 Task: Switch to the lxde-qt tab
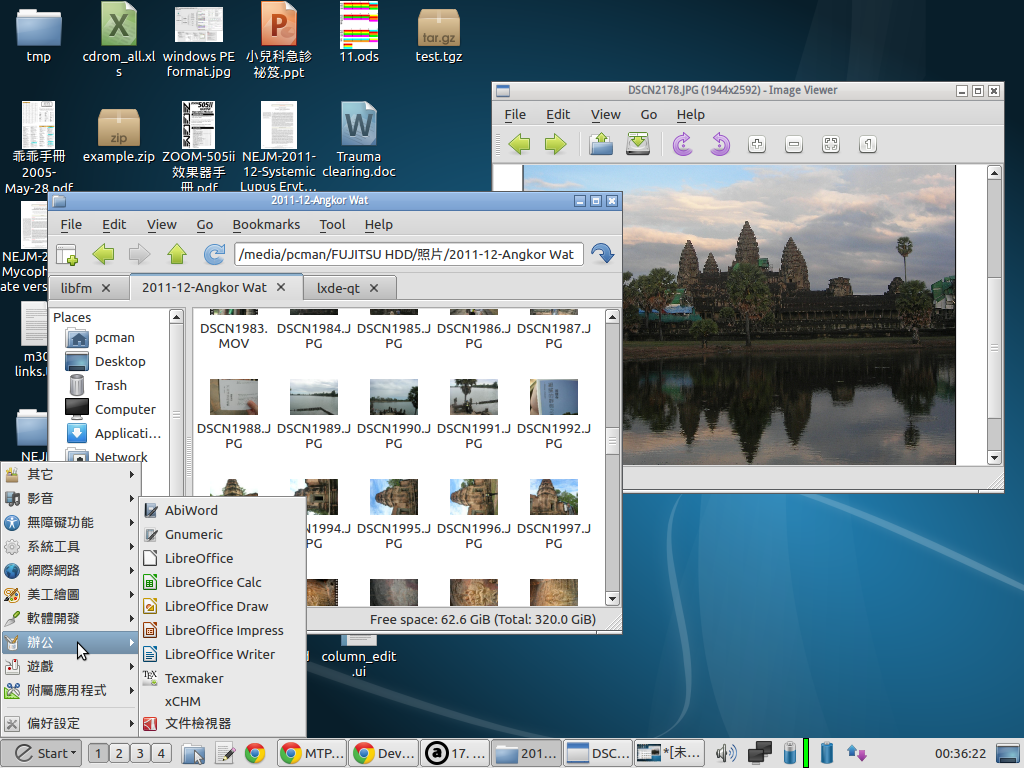click(x=339, y=288)
